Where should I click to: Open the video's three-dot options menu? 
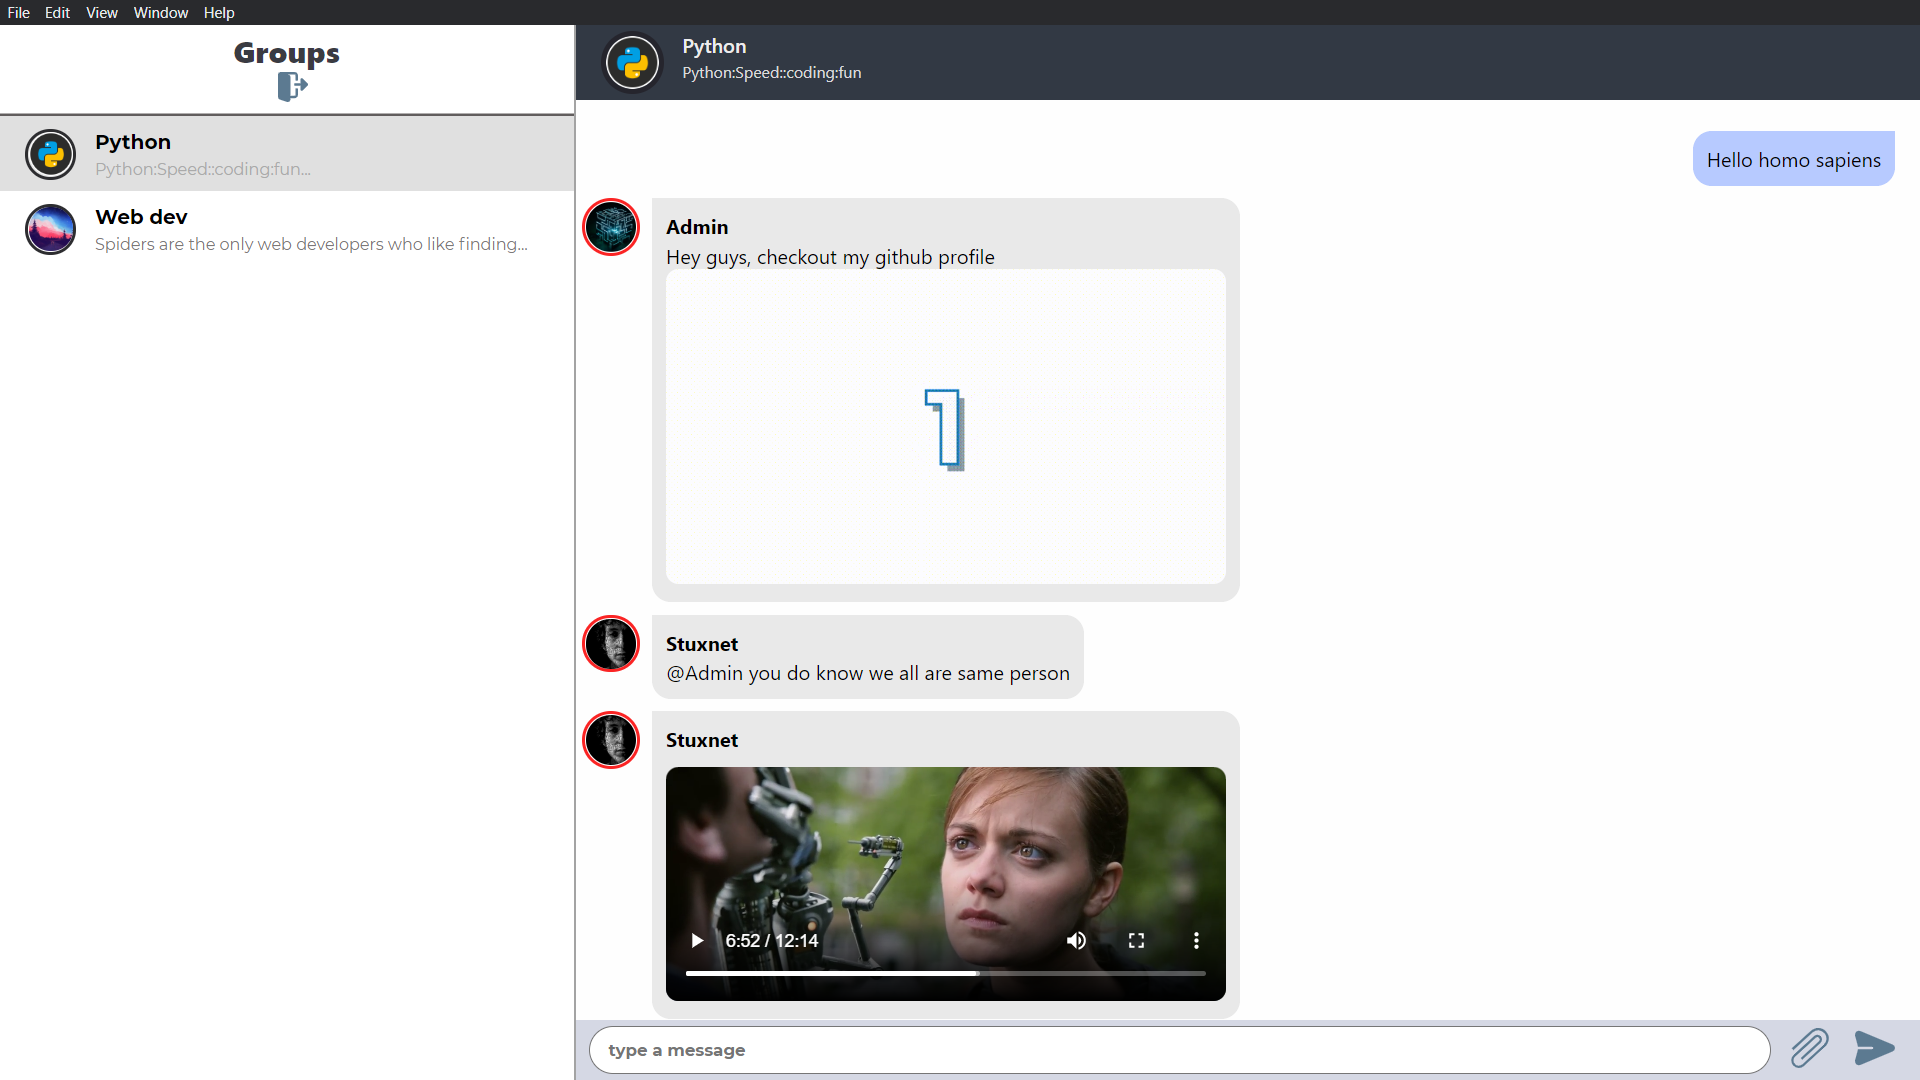pyautogui.click(x=1196, y=941)
